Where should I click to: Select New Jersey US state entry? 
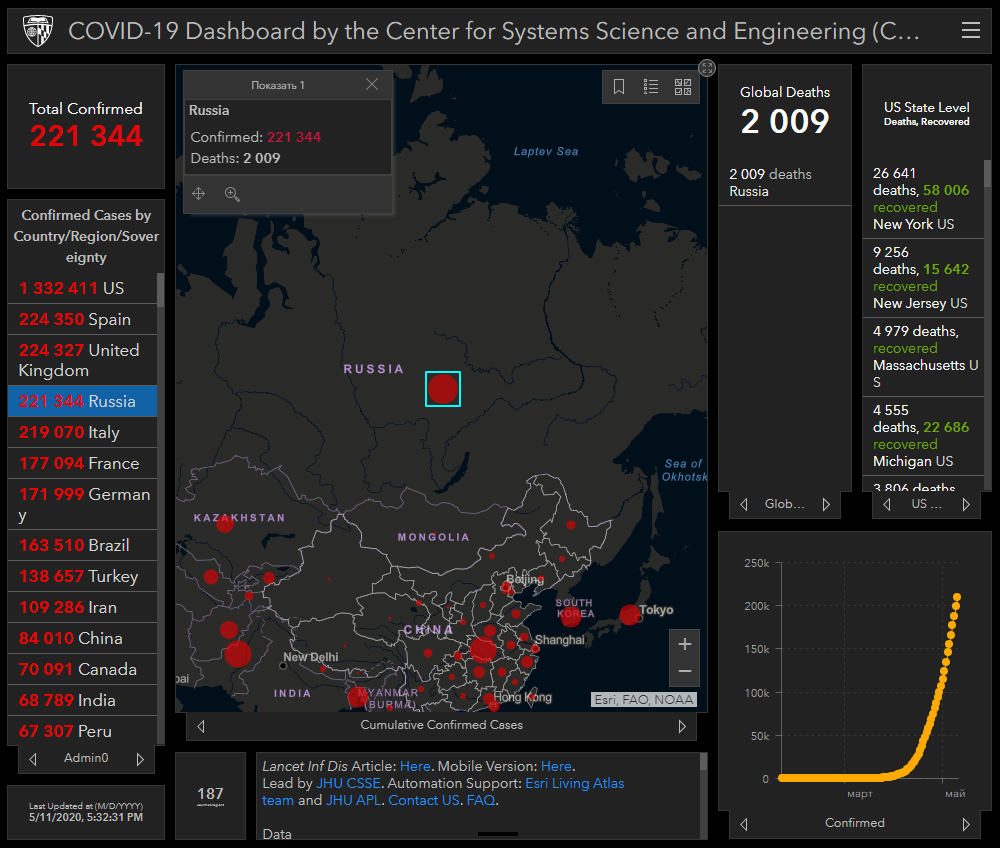click(923, 278)
